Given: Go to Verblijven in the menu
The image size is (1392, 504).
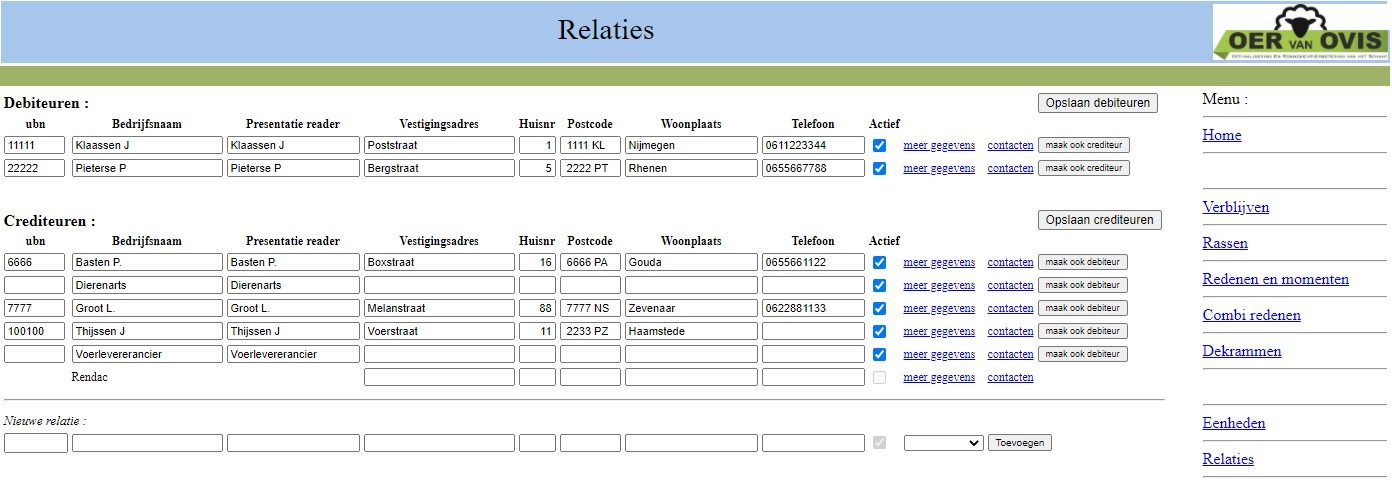Looking at the screenshot, I should point(1235,207).
